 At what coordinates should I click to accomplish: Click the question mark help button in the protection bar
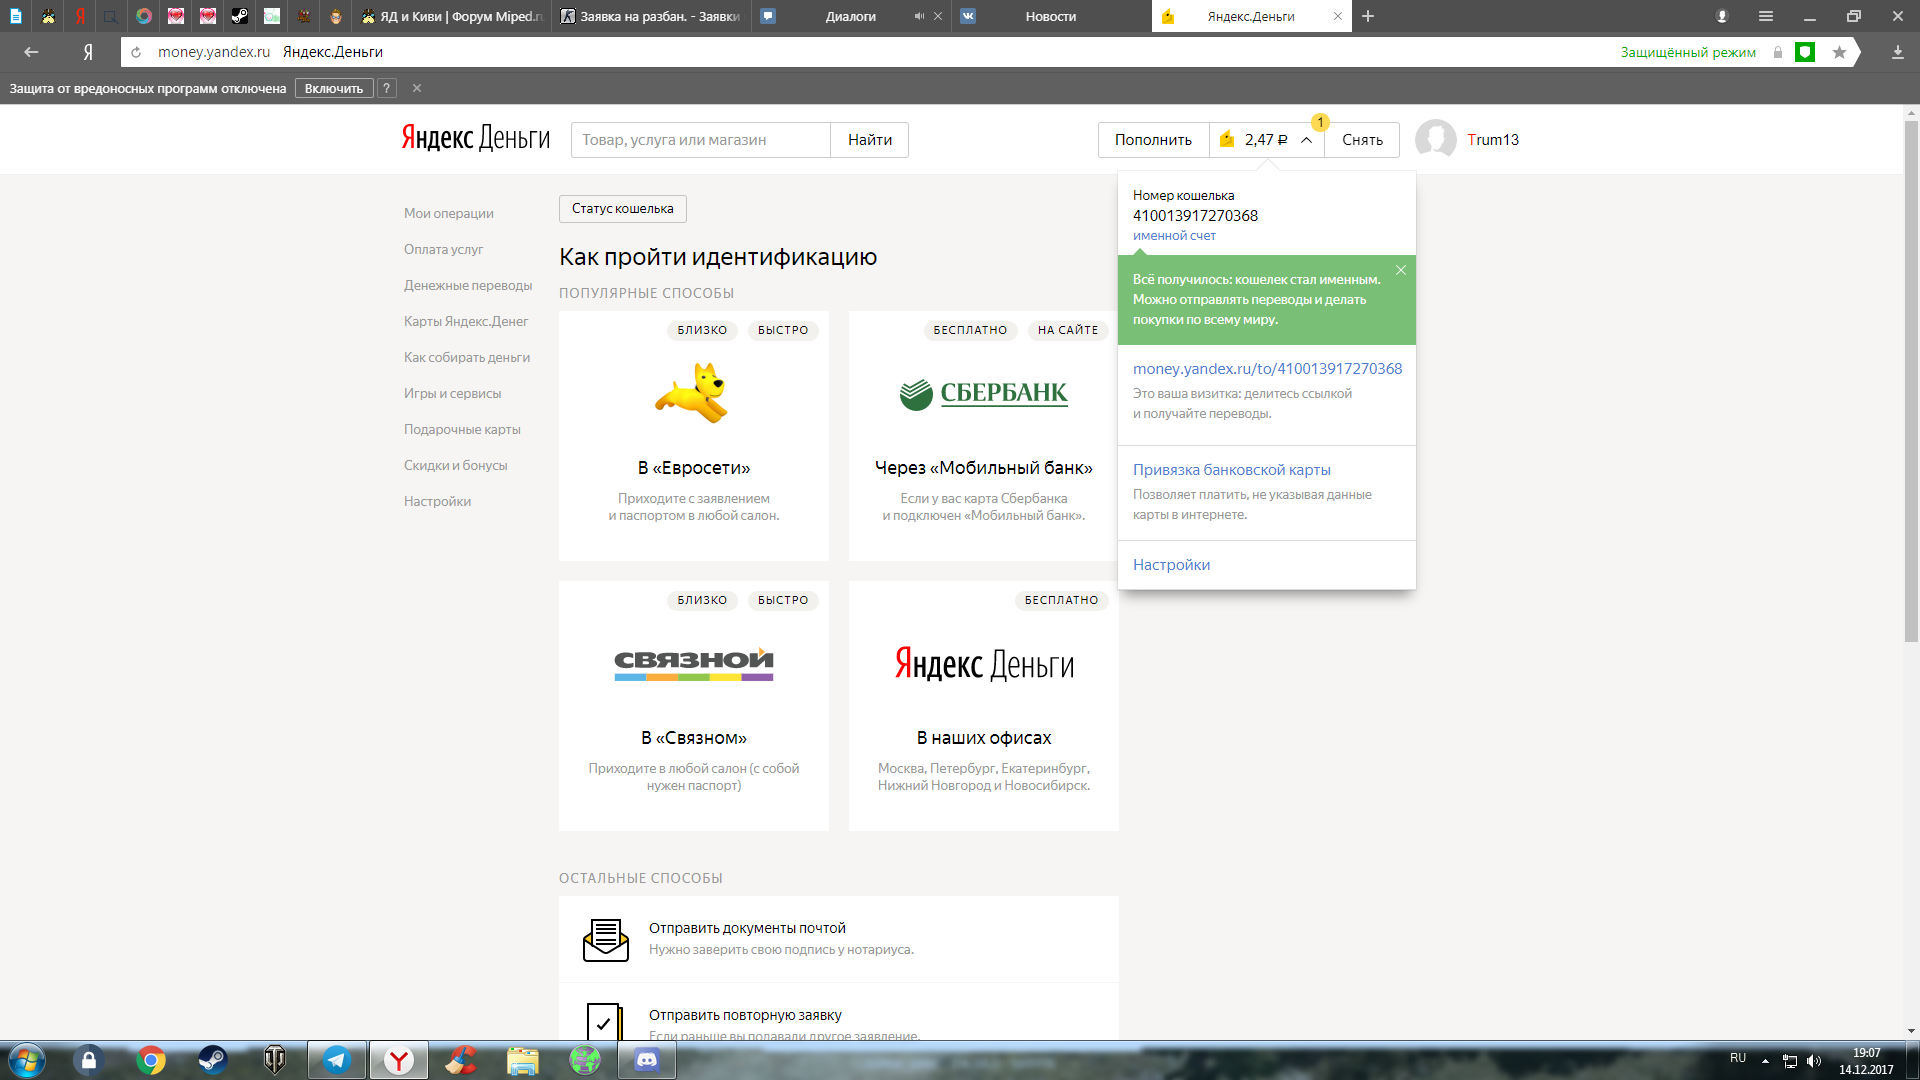click(x=386, y=88)
